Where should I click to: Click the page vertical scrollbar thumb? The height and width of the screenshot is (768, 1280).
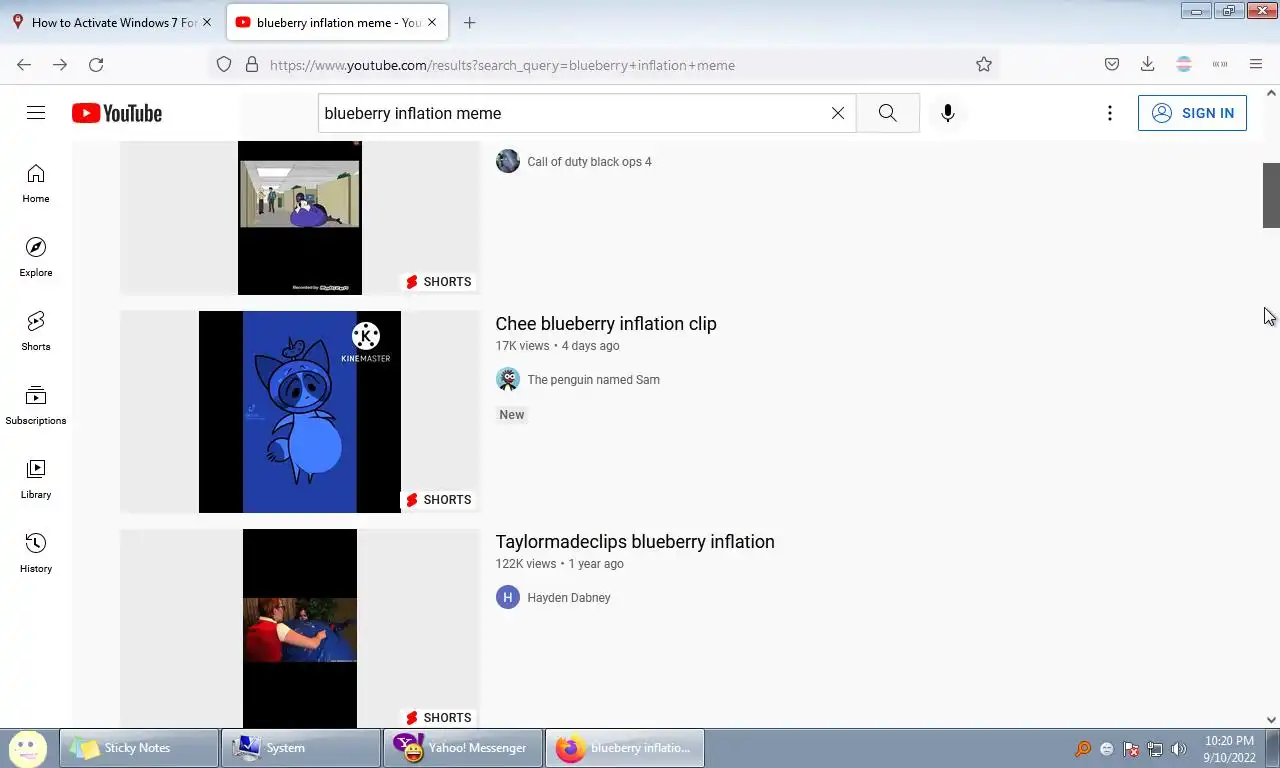pos(1271,195)
